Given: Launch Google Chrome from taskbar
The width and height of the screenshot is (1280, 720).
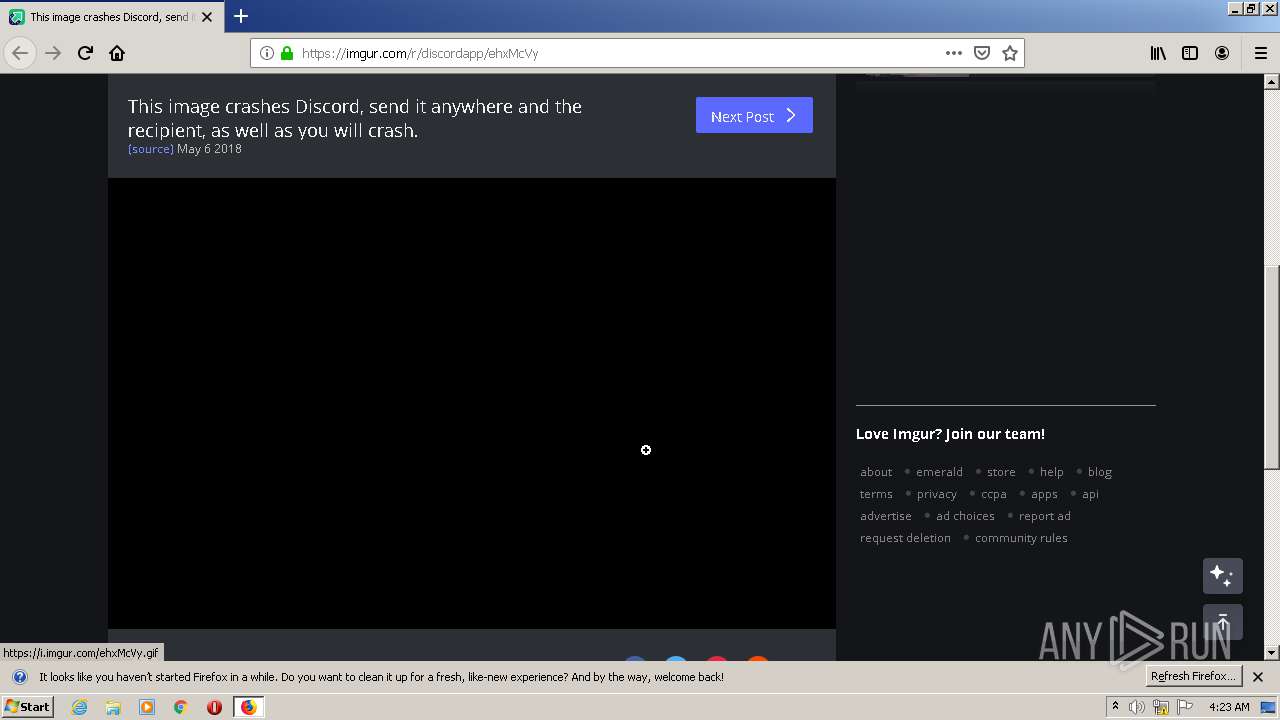Looking at the screenshot, I should [x=181, y=707].
